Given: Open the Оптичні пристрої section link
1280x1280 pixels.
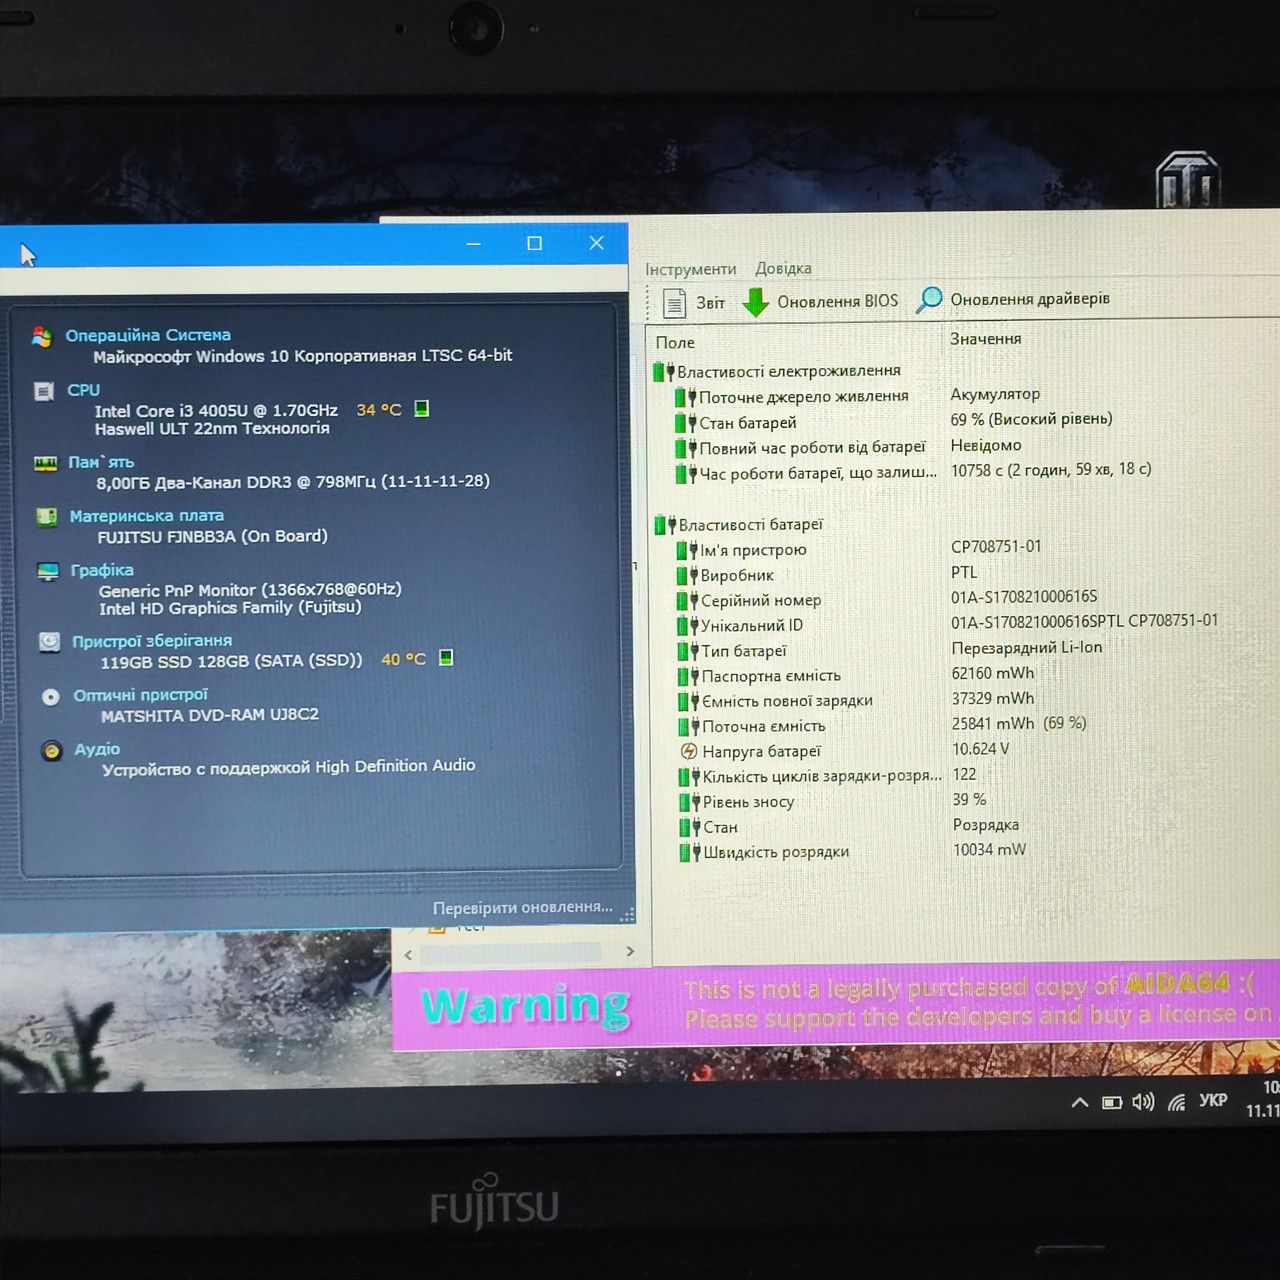Looking at the screenshot, I should coord(141,695).
